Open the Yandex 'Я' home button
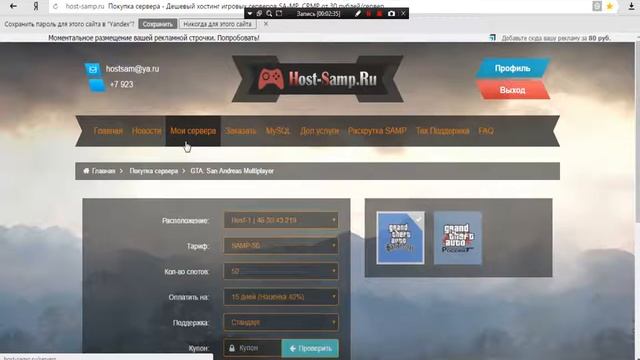Image resolution: width=640 pixels, height=360 pixels. 36,6
